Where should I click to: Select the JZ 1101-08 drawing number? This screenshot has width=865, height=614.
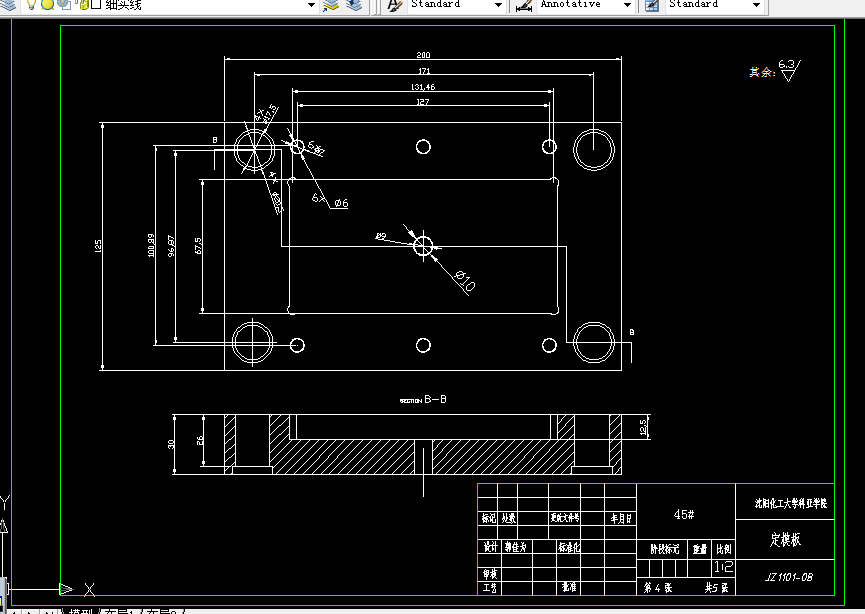[x=789, y=577]
